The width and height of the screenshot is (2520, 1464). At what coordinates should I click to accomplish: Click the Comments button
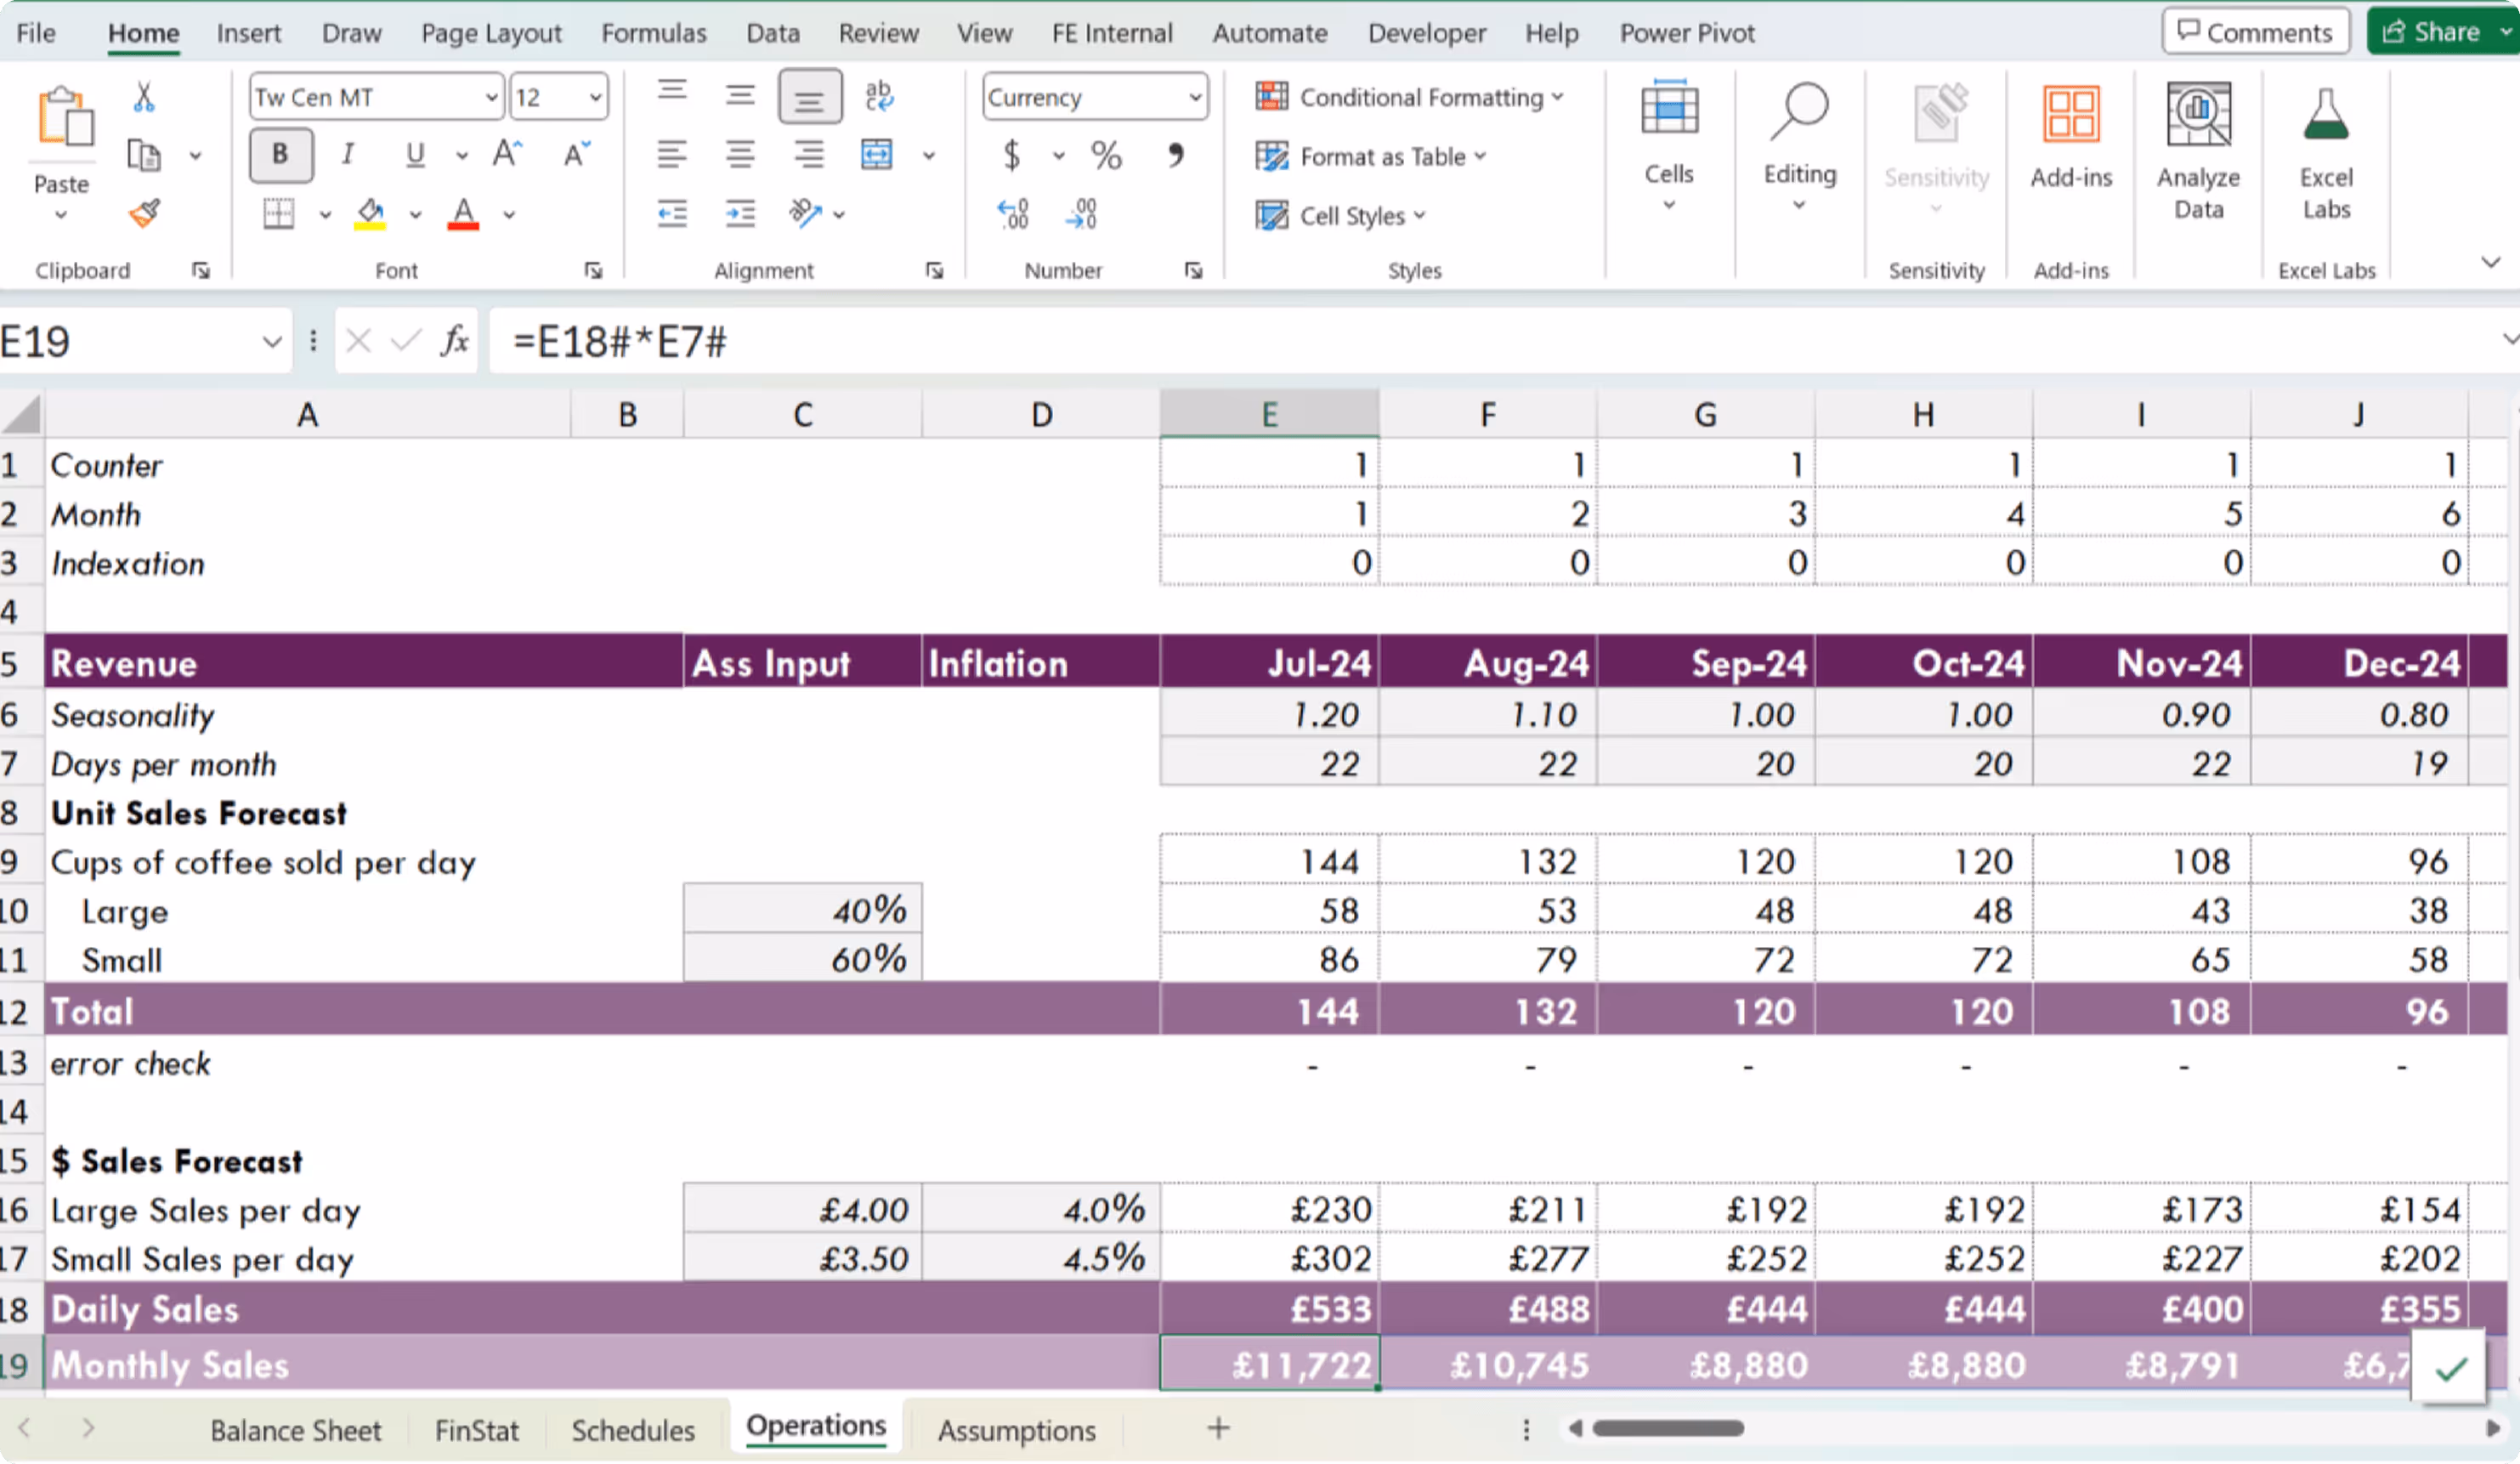(x=2254, y=32)
